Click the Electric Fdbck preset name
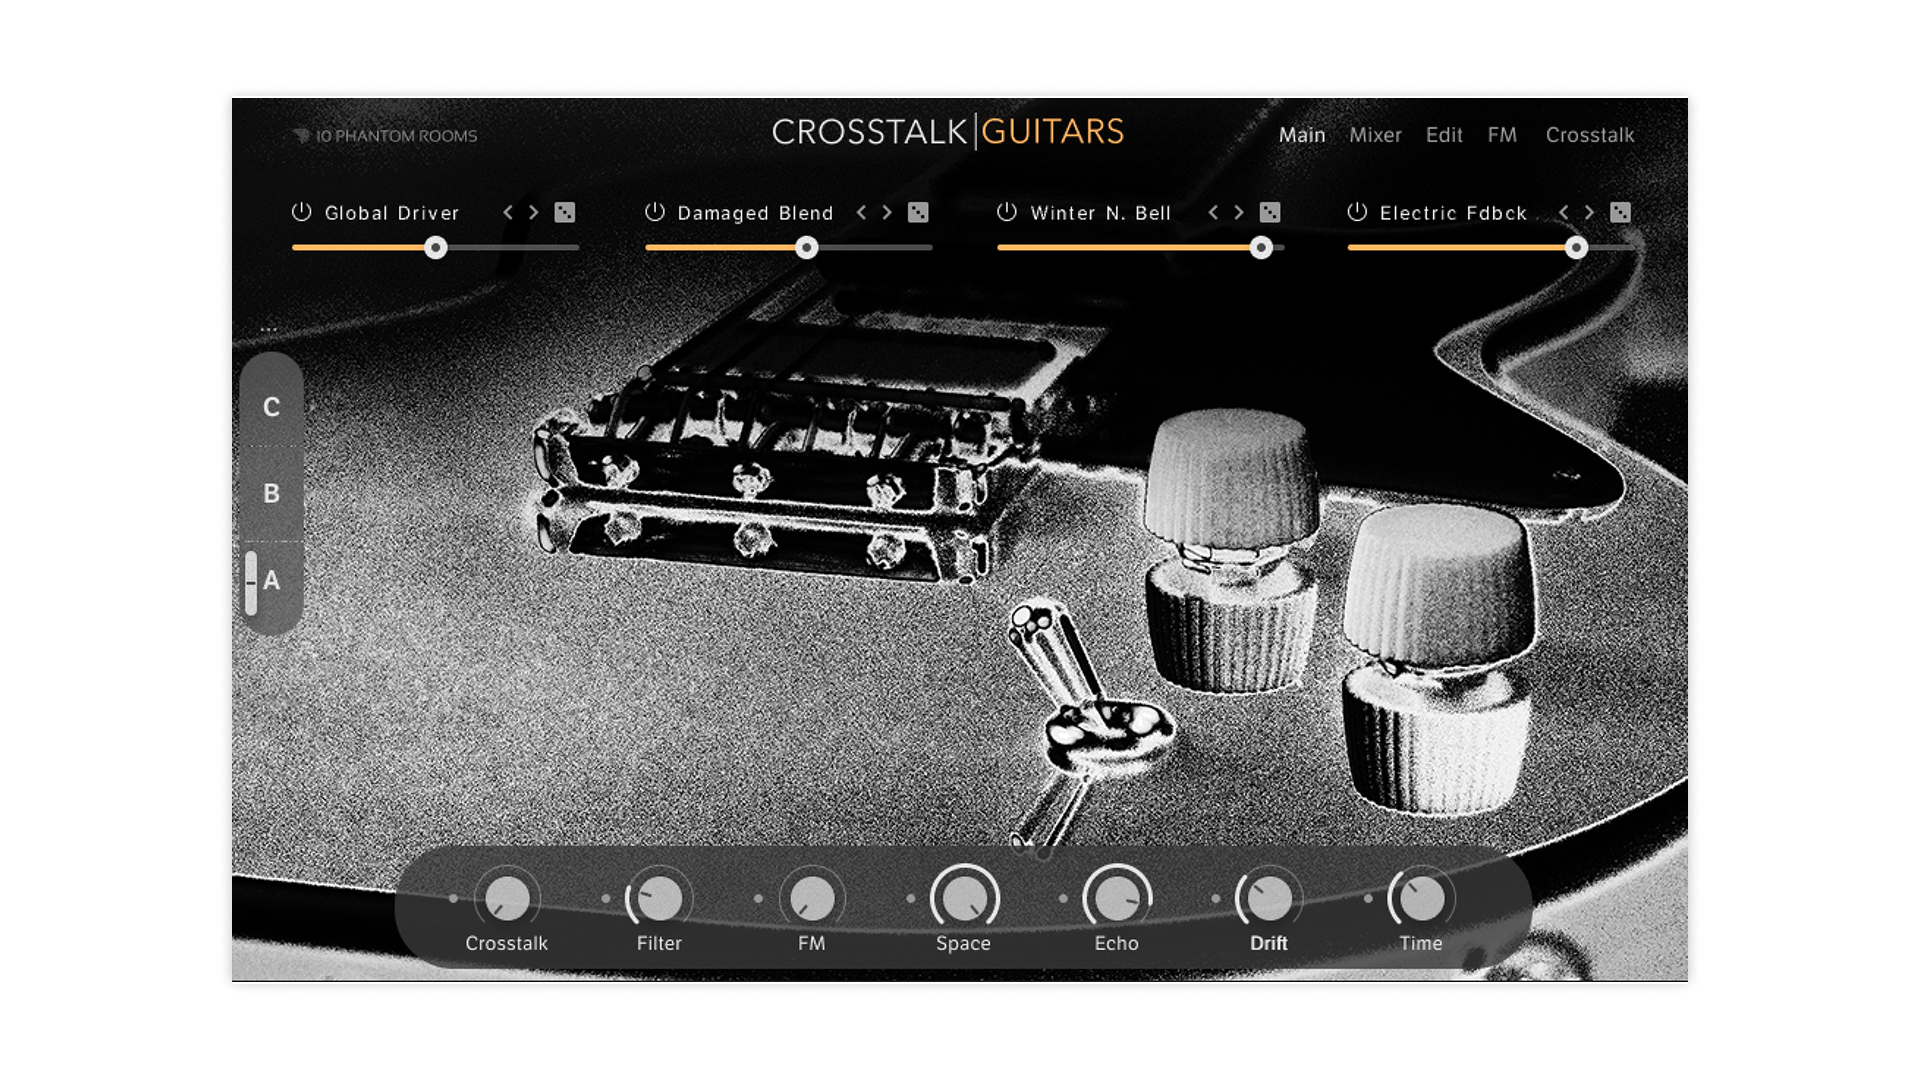 point(1453,213)
